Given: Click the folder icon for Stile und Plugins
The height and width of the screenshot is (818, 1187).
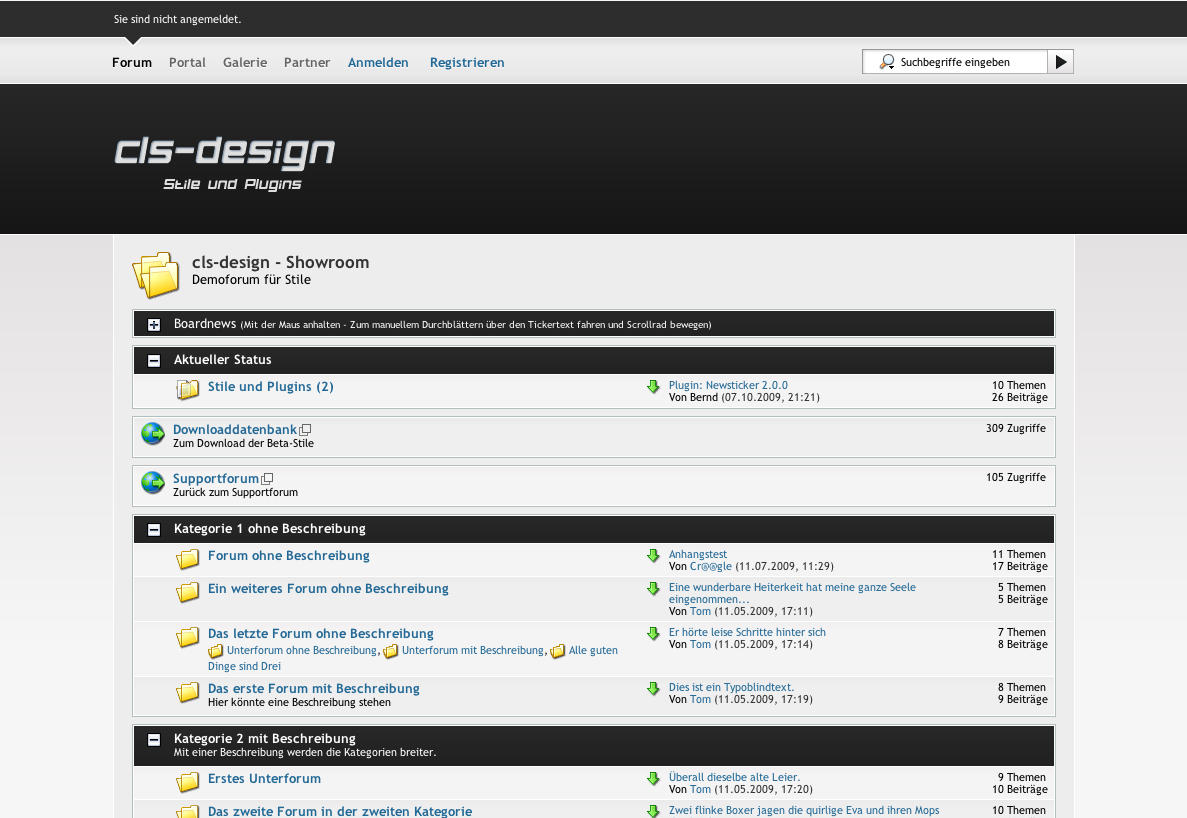Looking at the screenshot, I should tap(188, 389).
